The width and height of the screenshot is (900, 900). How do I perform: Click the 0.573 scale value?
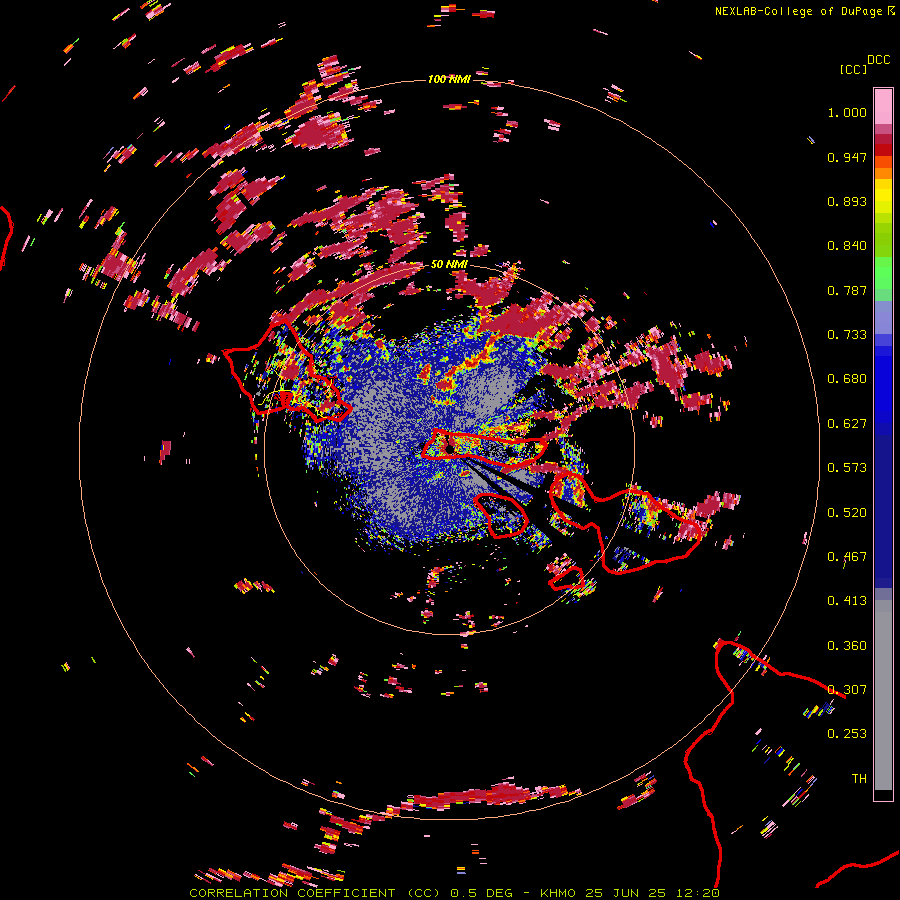click(847, 468)
